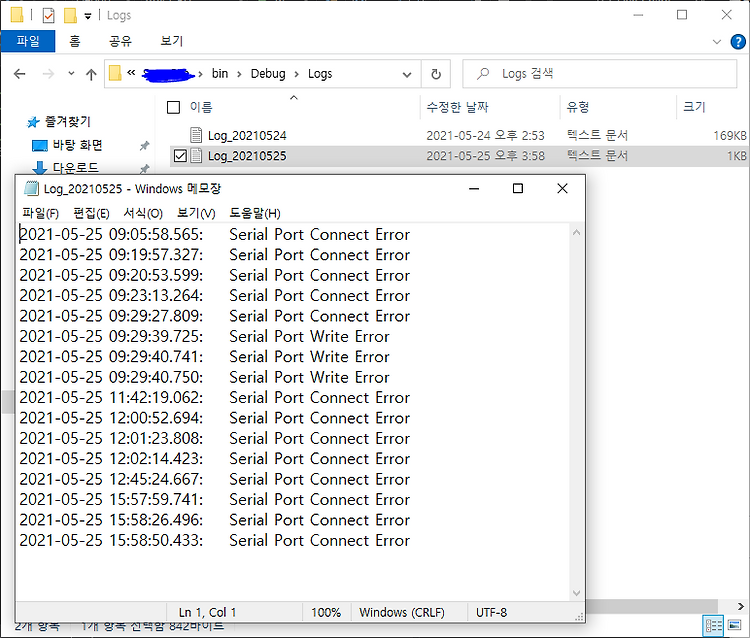This screenshot has height=638, width=750.
Task: Click Notepad scrollbar down arrow
Action: pyautogui.click(x=576, y=593)
